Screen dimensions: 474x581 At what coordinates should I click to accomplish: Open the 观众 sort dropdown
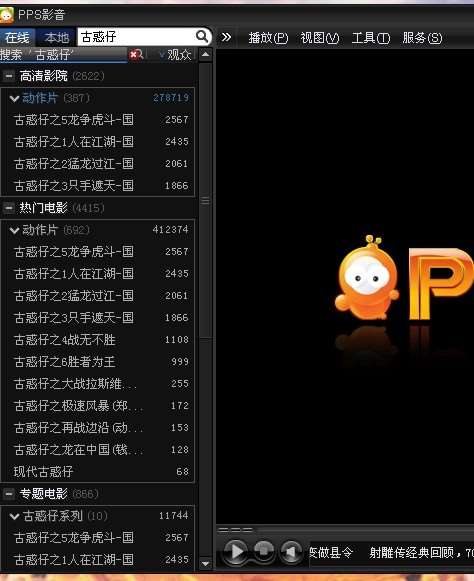(x=175, y=55)
